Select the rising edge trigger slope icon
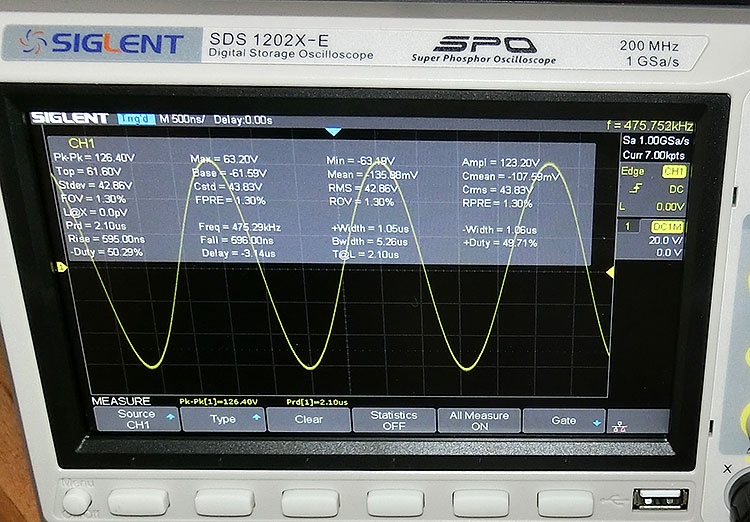750x522 pixels. coord(635,189)
